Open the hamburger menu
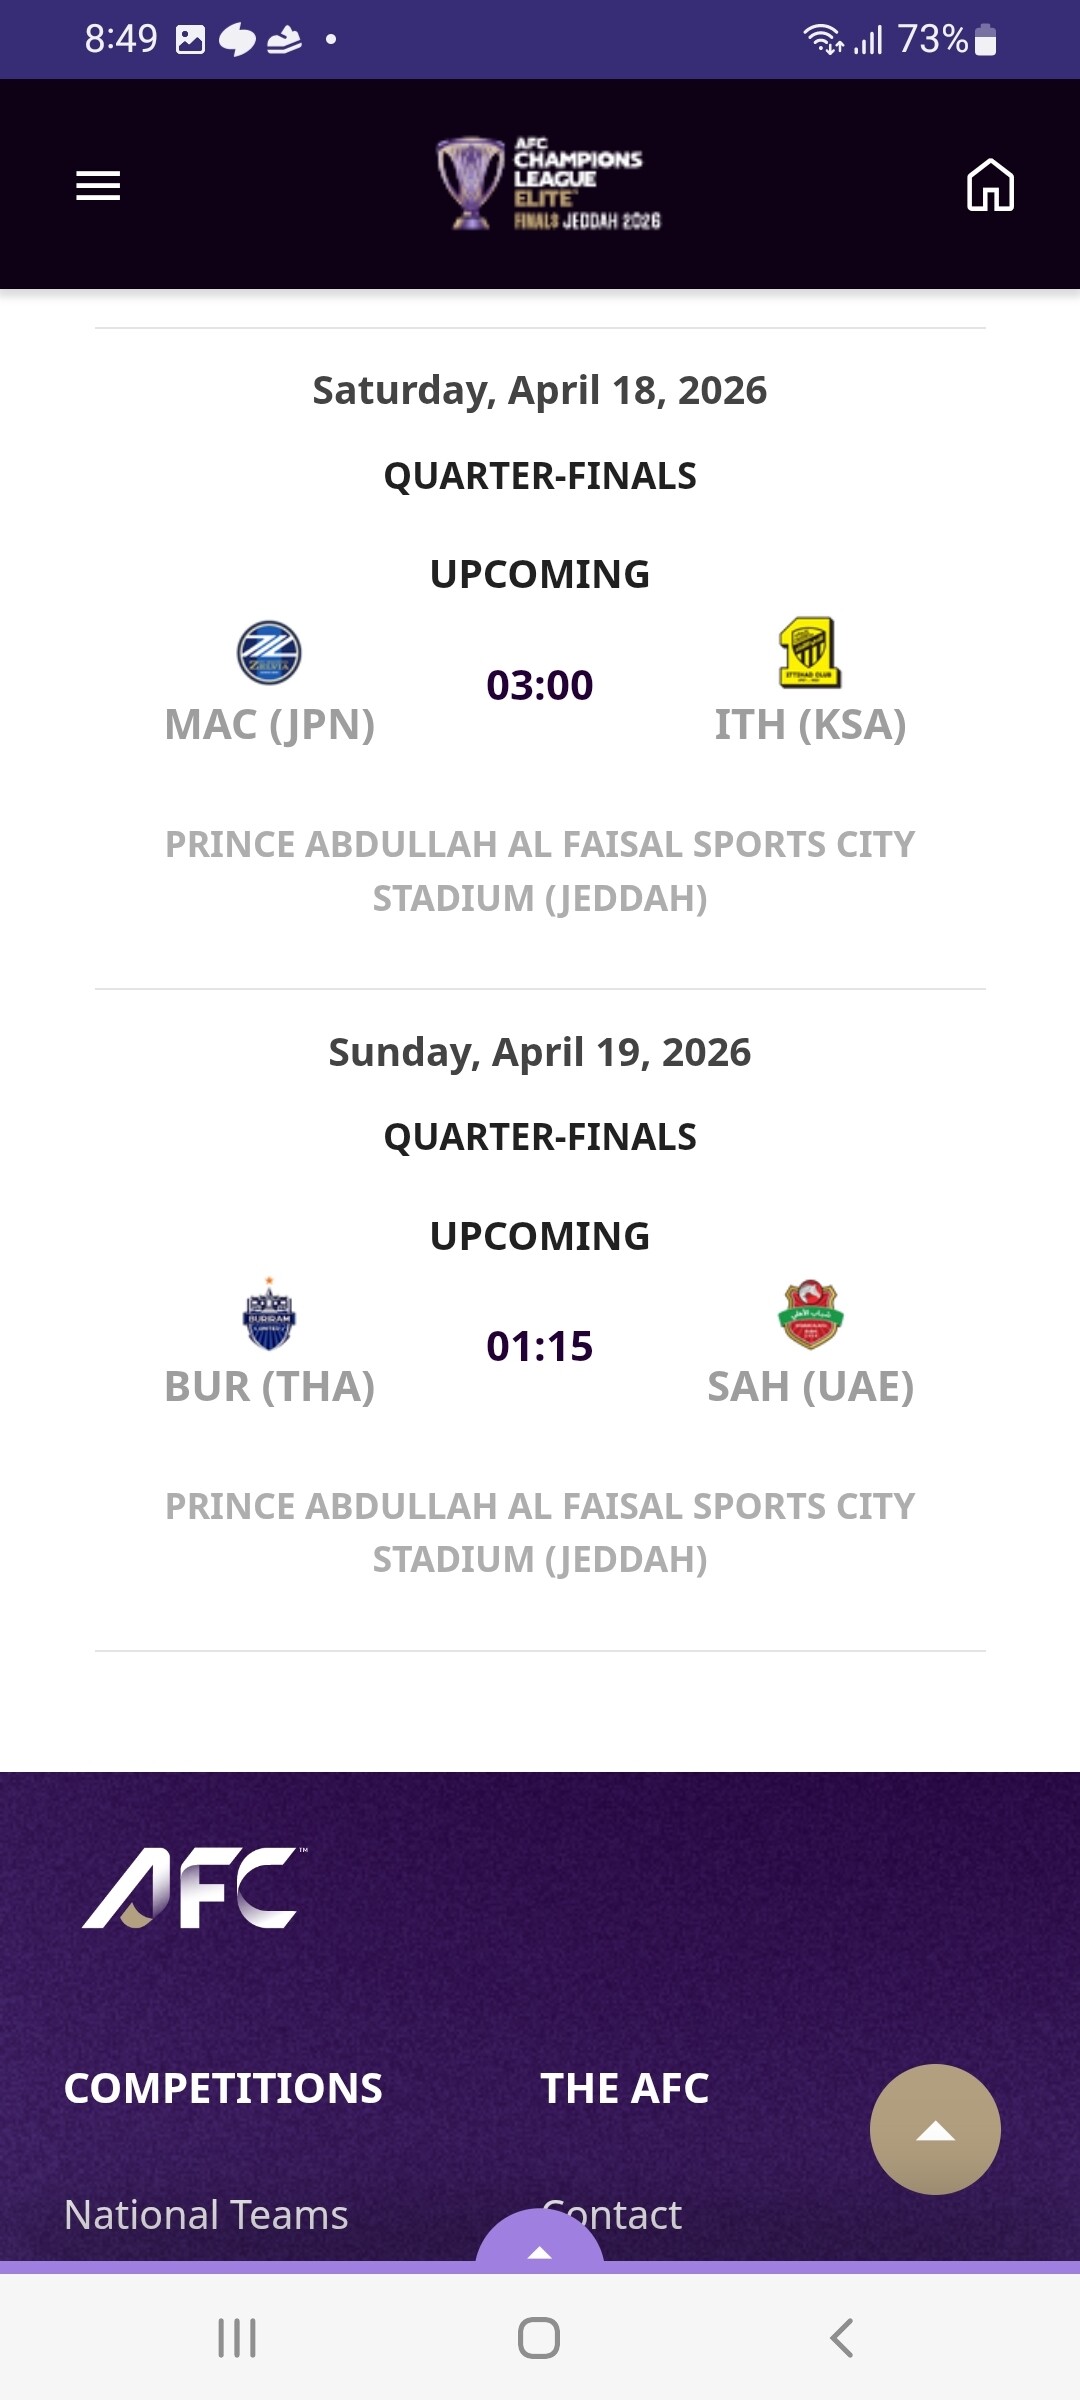 (98, 185)
